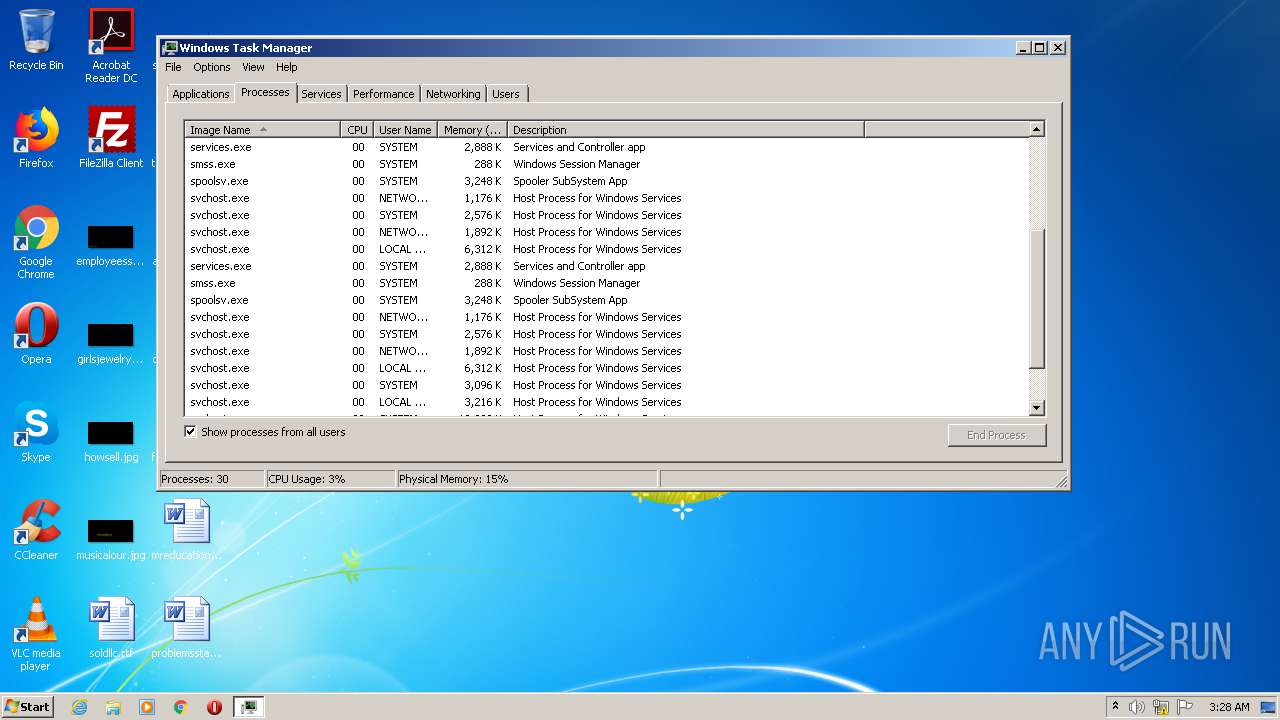Open Skype desktop shortcut

36,432
